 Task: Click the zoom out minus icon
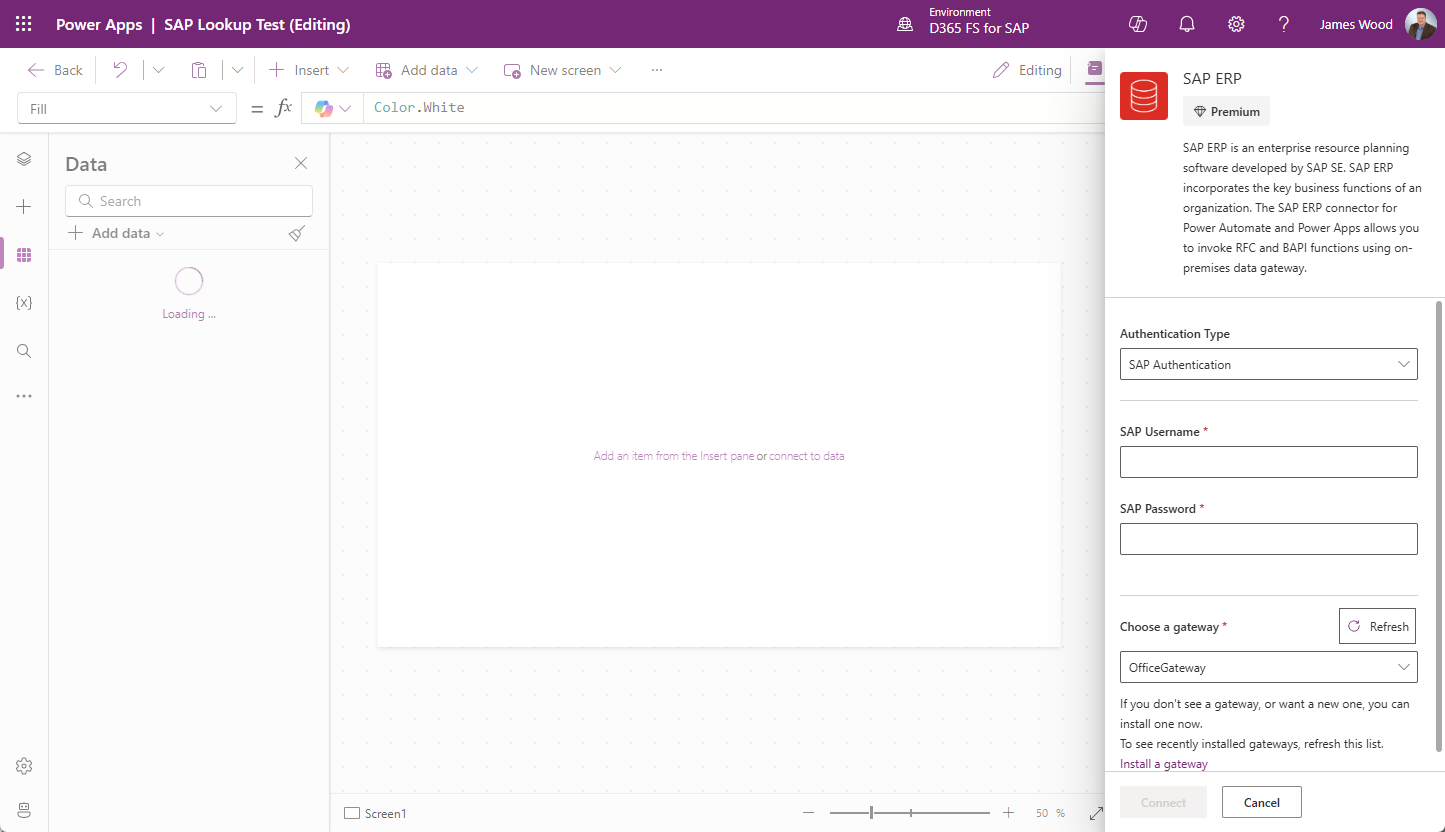808,813
